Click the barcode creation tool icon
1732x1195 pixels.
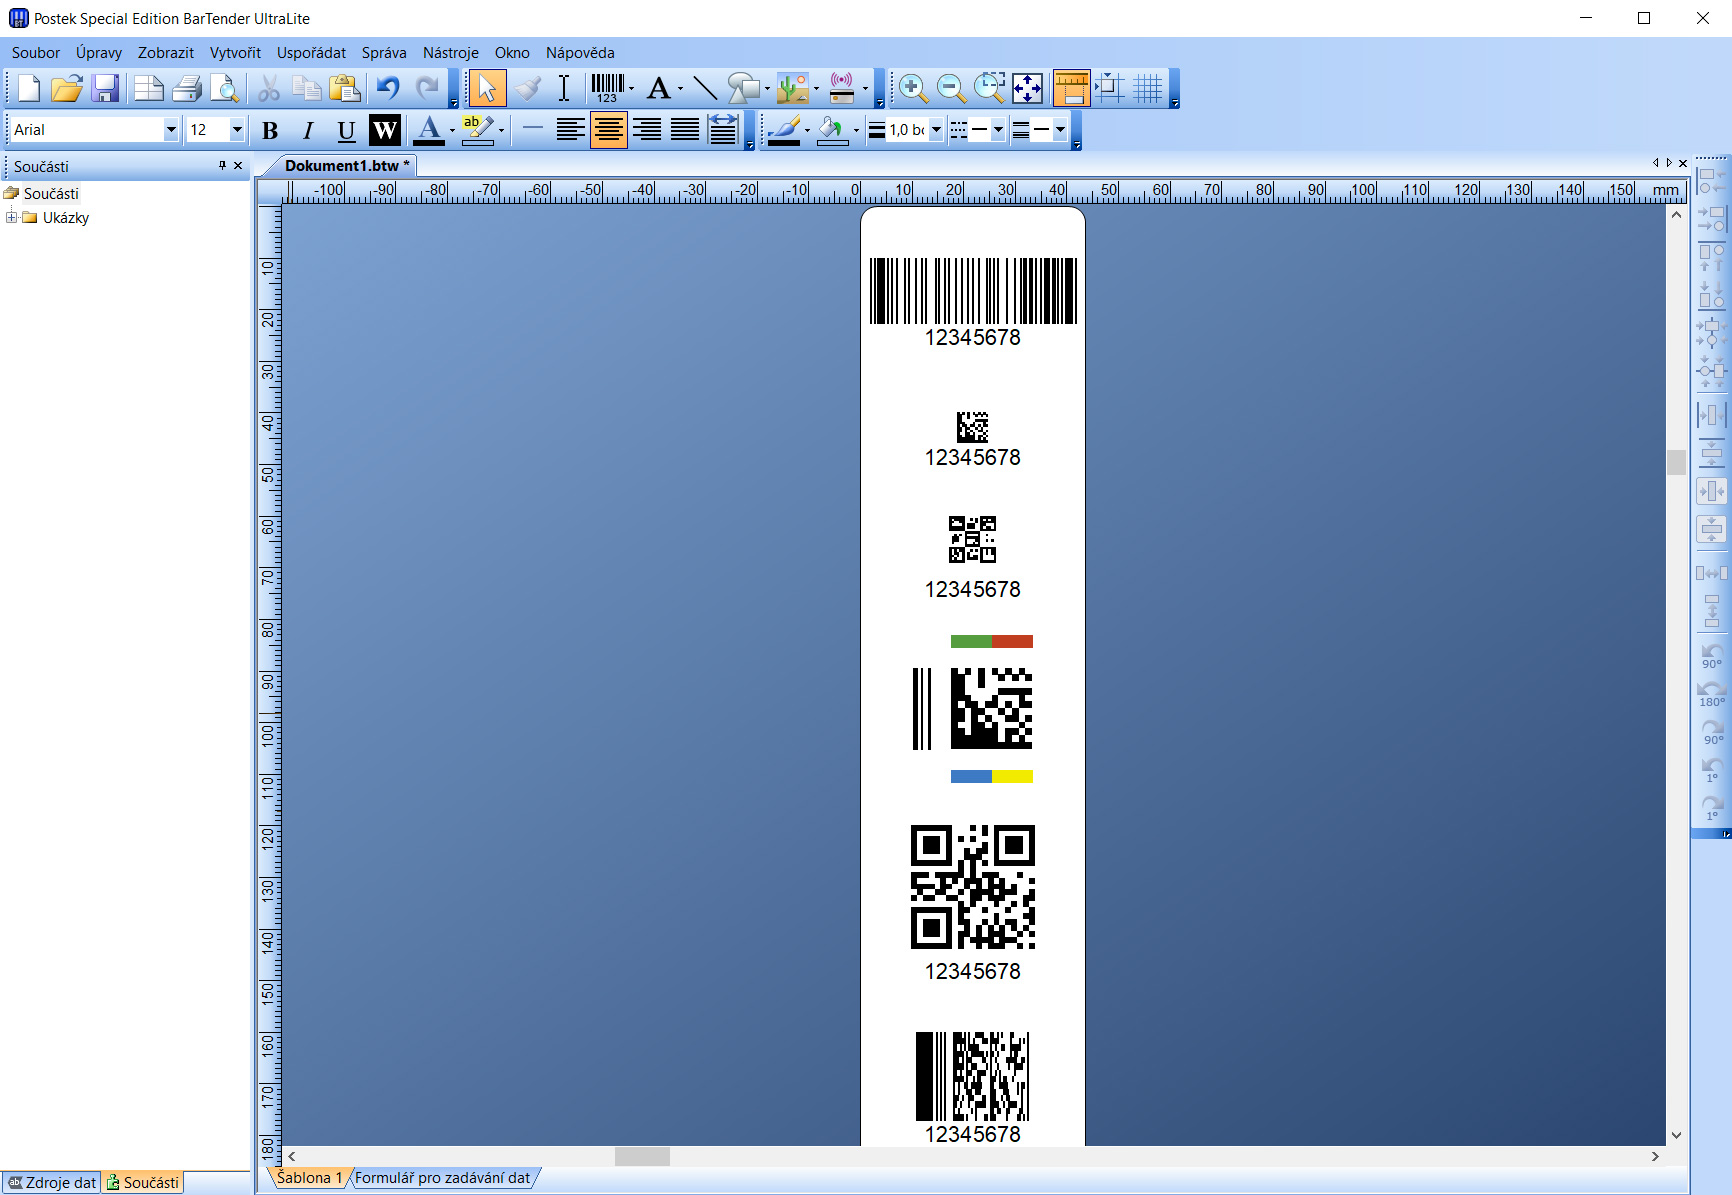point(607,88)
